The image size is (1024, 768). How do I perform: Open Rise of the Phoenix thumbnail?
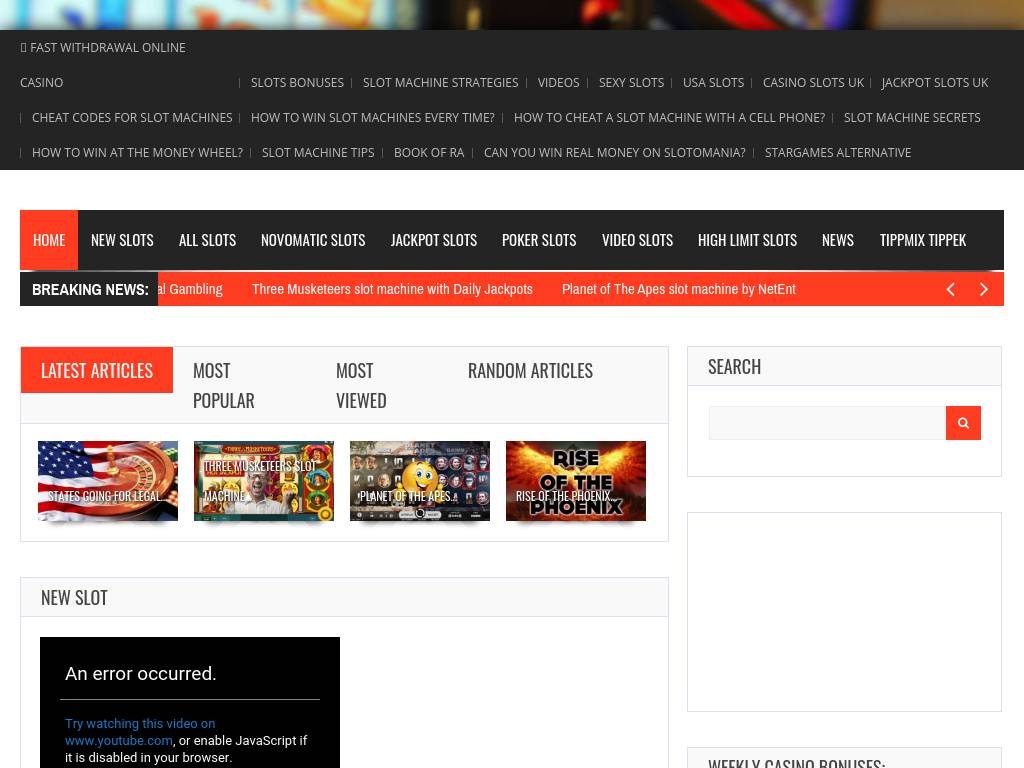[576, 481]
